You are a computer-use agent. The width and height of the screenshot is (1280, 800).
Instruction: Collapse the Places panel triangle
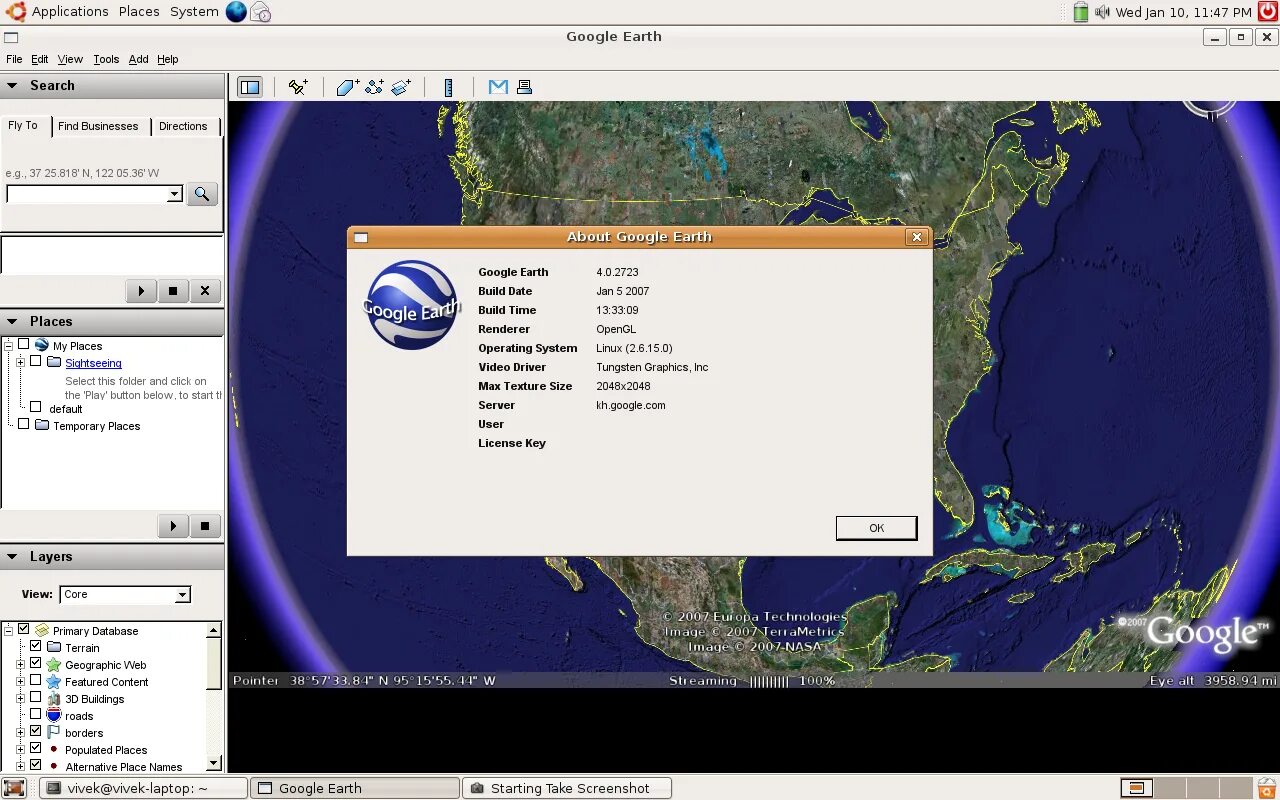click(13, 322)
